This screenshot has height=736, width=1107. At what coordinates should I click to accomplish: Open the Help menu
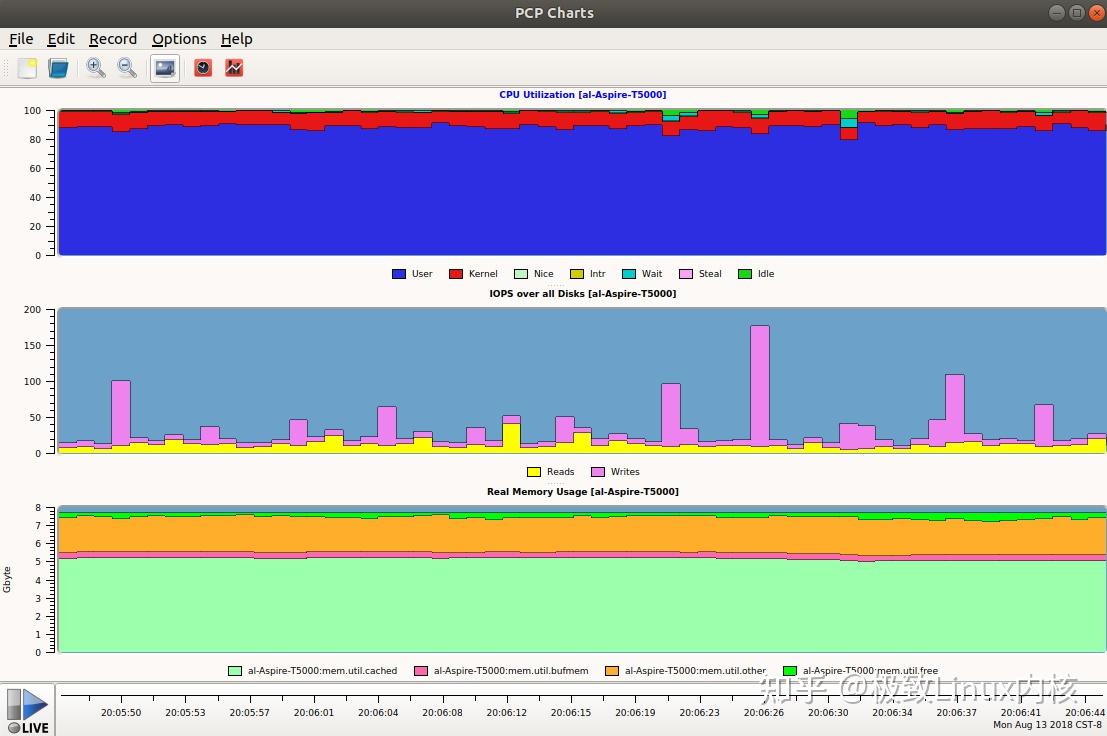point(237,39)
